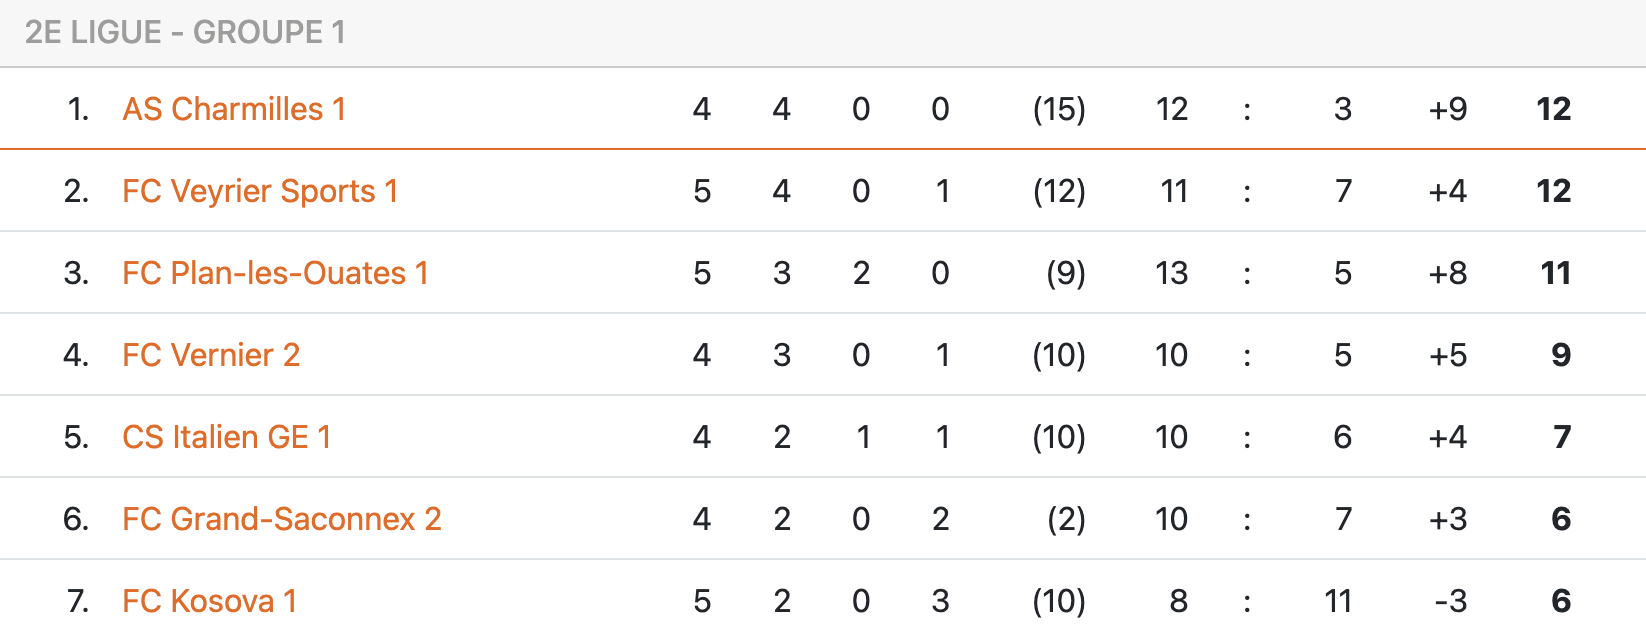Click the FC Veyrier Sports 1 link
The width and height of the screenshot is (1646, 636).
click(x=260, y=191)
